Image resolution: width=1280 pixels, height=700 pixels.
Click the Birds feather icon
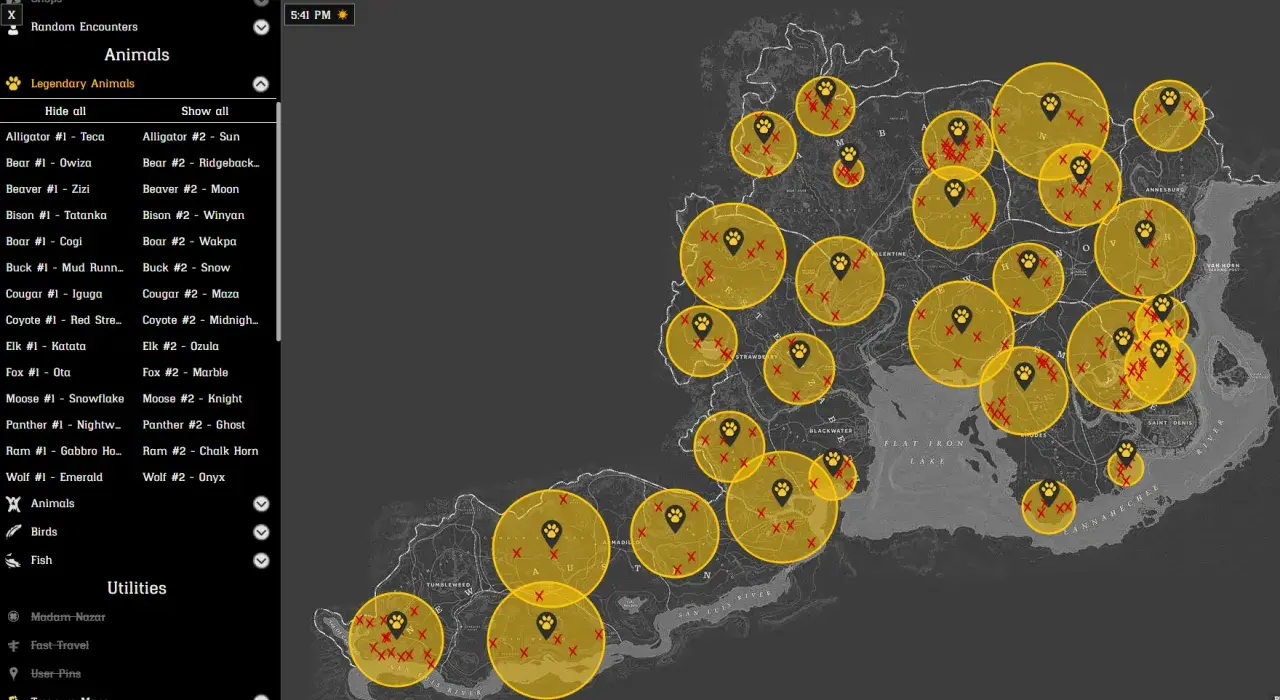[13, 532]
